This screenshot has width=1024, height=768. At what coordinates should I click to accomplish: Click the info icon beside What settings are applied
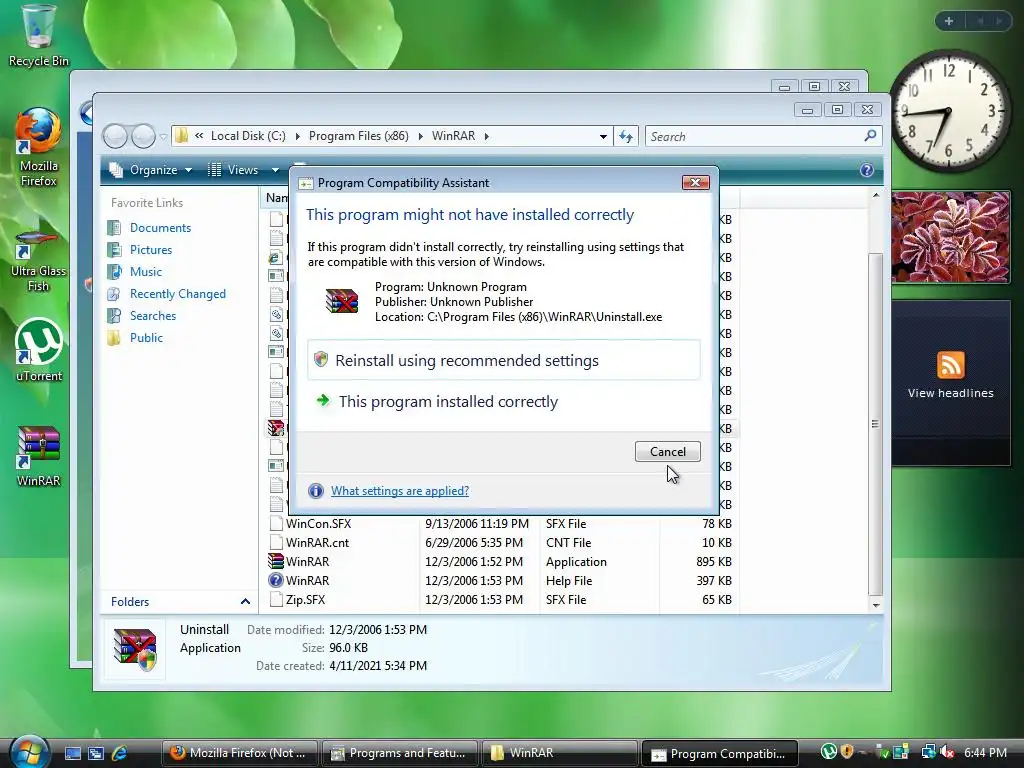point(315,490)
